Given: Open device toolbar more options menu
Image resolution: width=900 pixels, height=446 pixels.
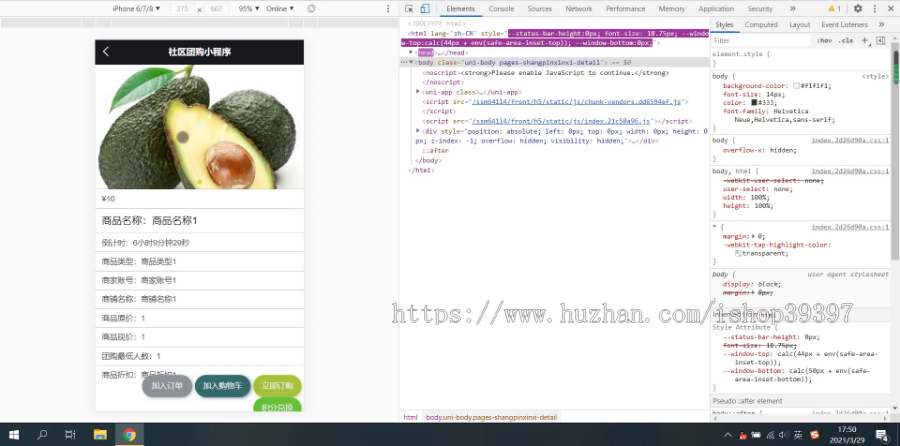Looking at the screenshot, I should pyautogui.click(x=388, y=9).
